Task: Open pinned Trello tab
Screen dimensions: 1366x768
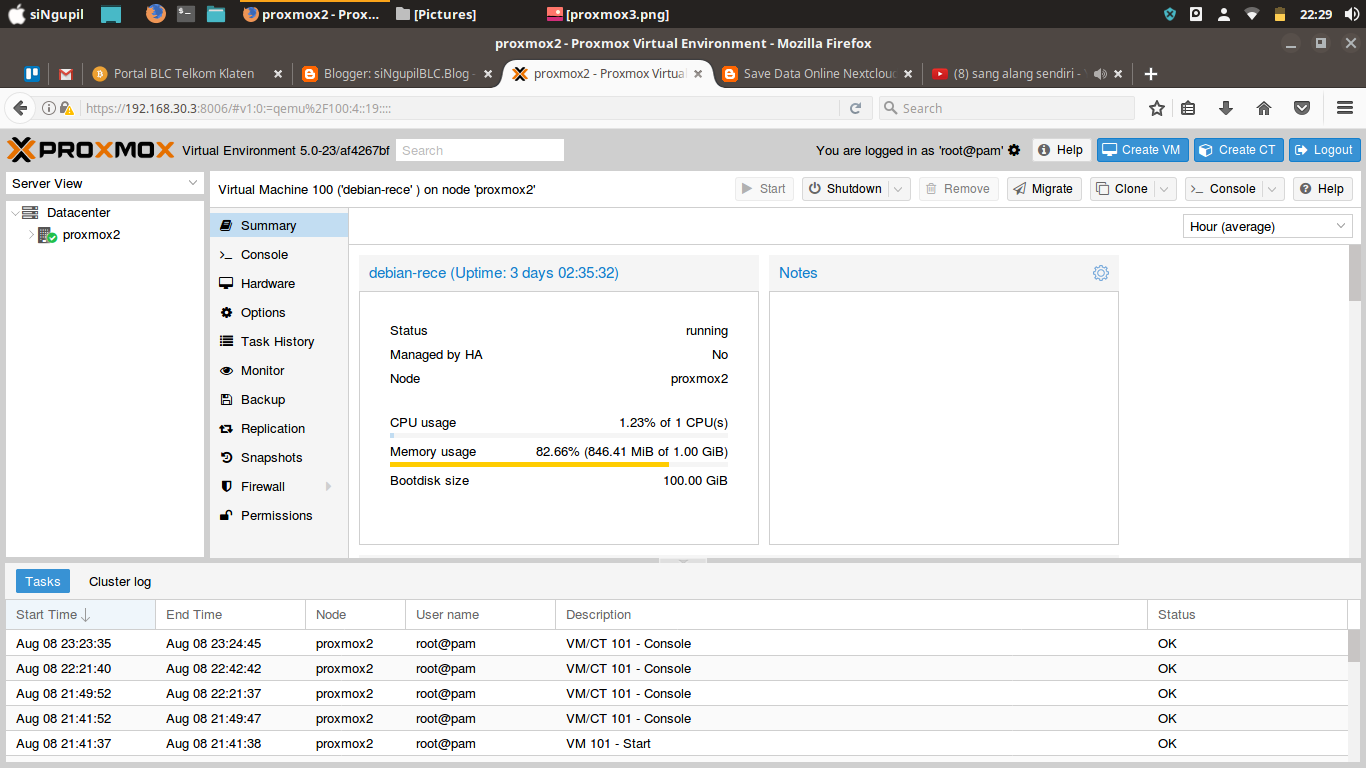Action: point(32,74)
